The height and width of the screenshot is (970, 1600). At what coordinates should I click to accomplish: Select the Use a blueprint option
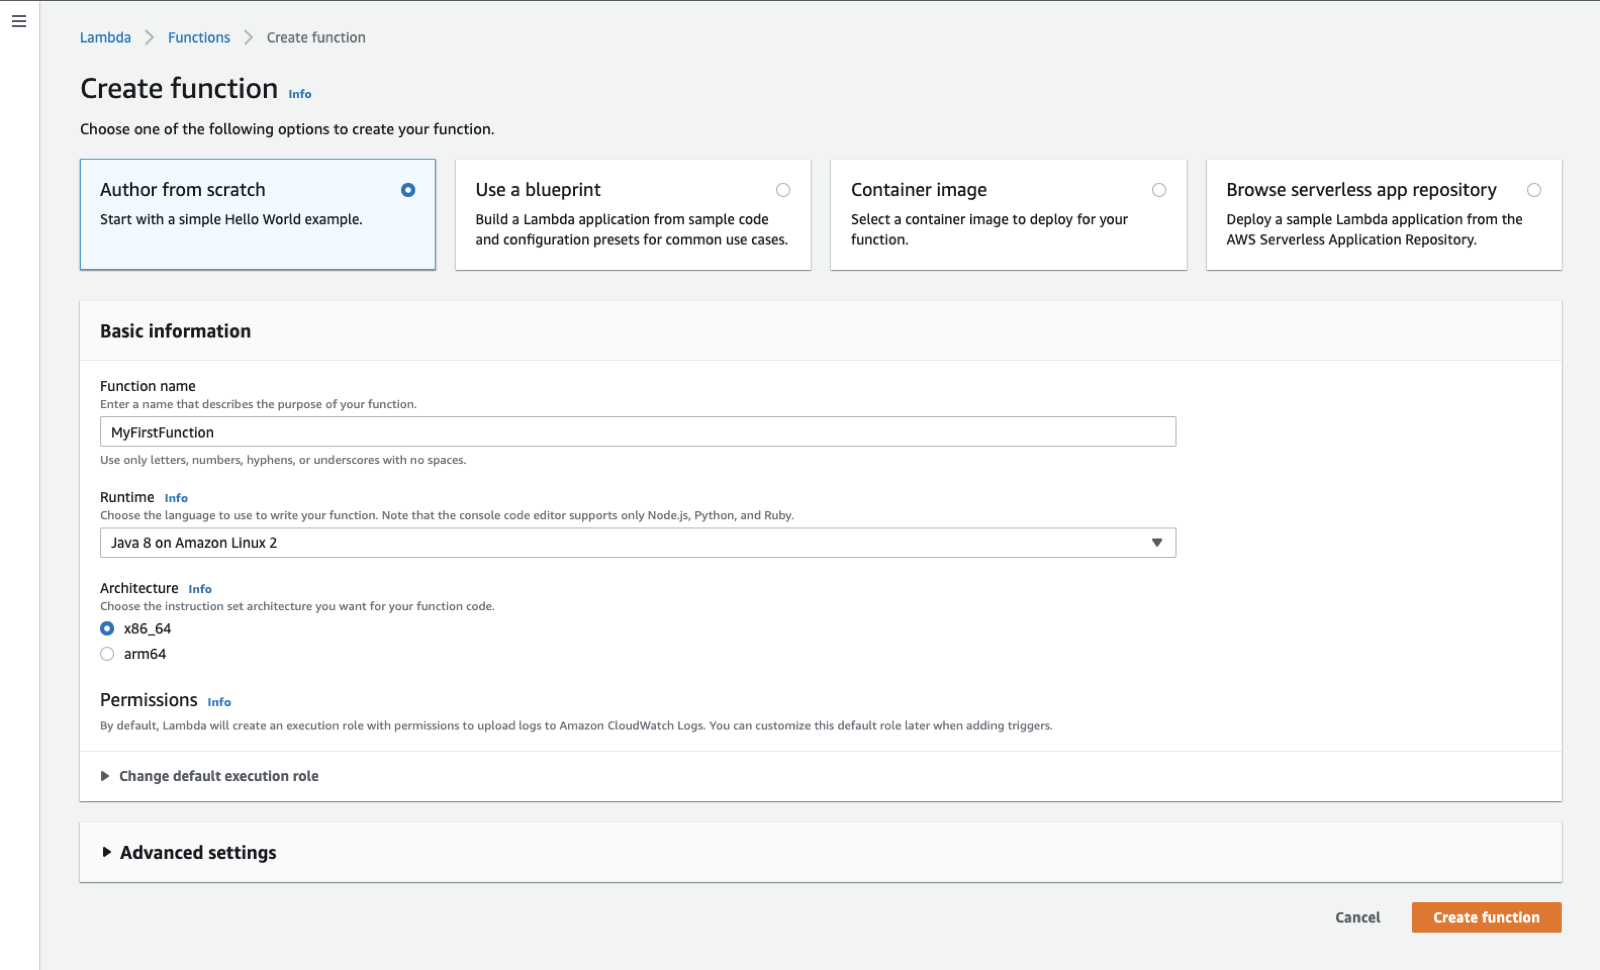click(783, 190)
